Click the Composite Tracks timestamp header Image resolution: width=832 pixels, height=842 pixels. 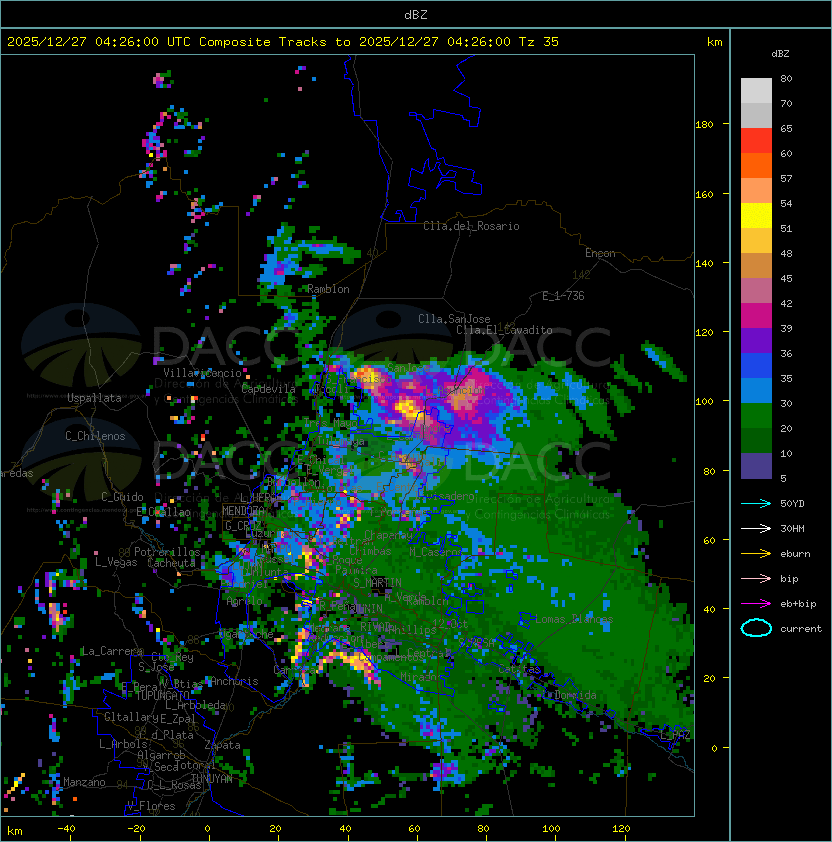coord(283,42)
